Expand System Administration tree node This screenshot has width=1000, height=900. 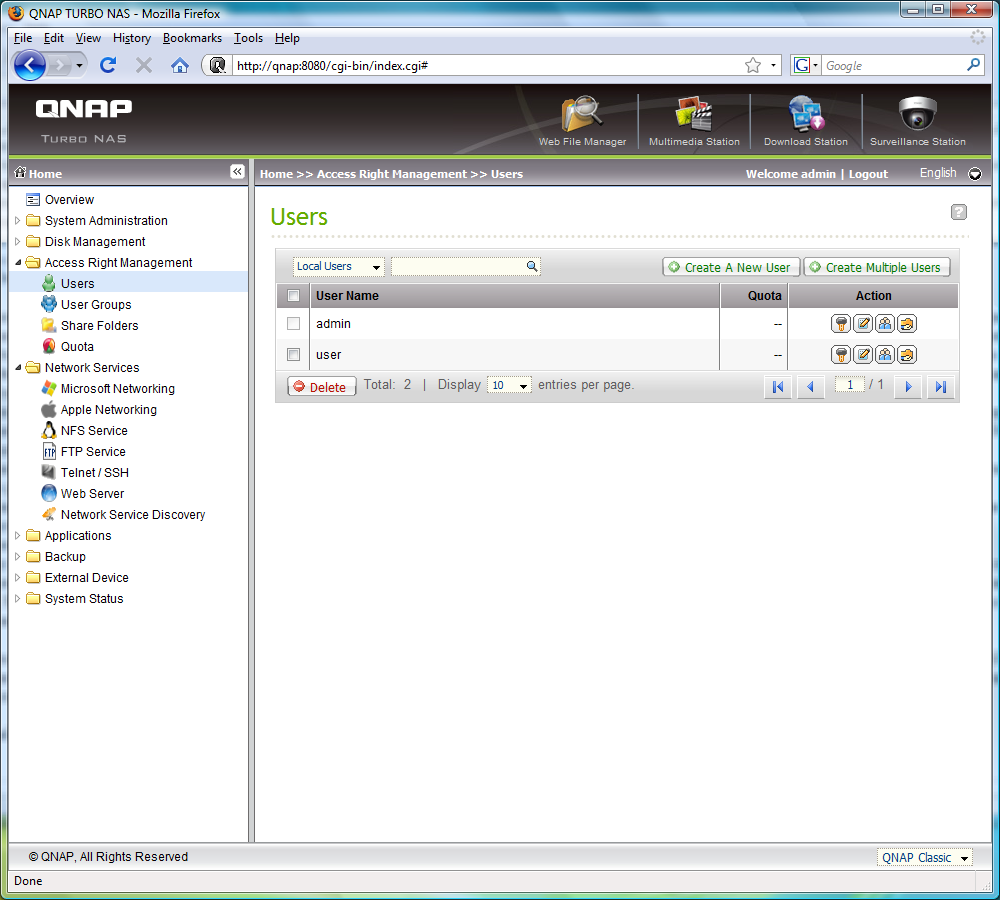pyautogui.click(x=18, y=221)
